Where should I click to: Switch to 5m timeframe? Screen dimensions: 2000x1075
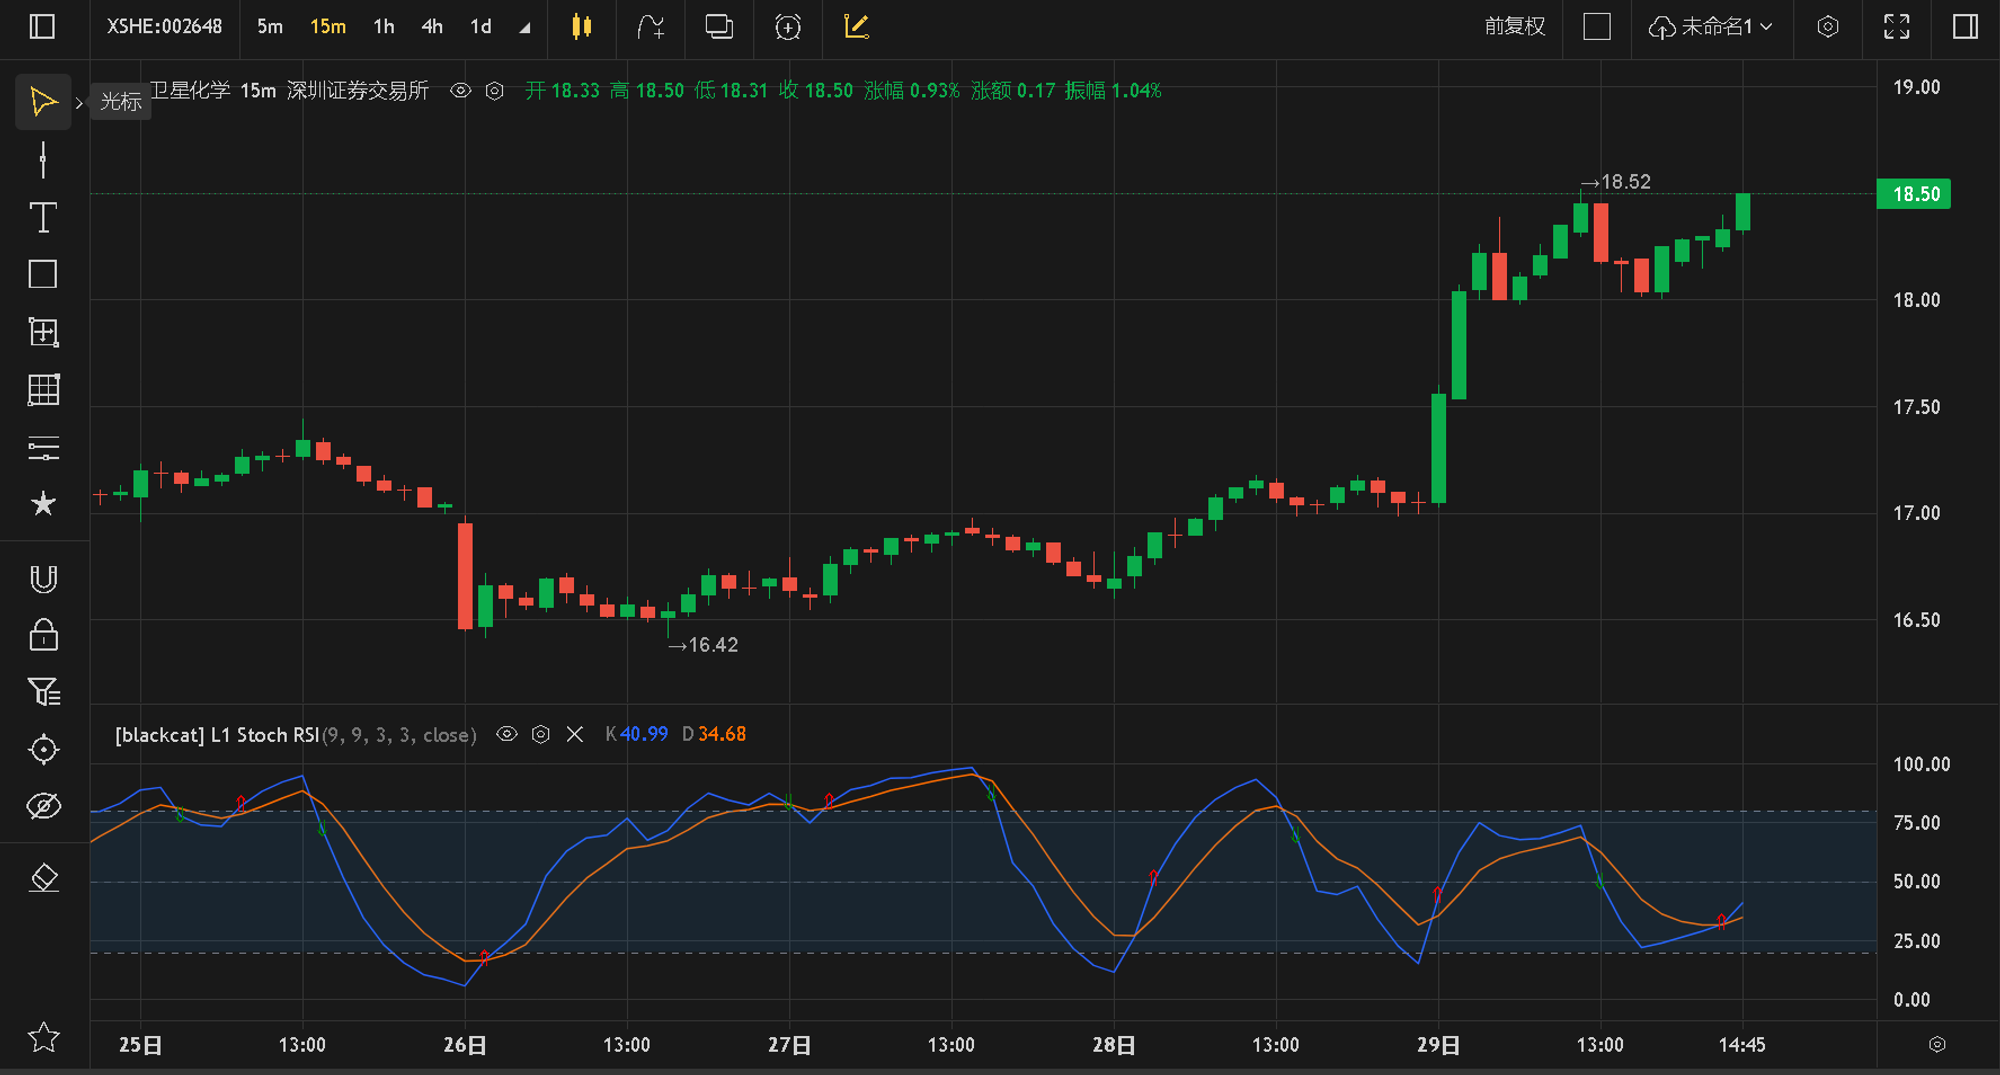click(270, 27)
